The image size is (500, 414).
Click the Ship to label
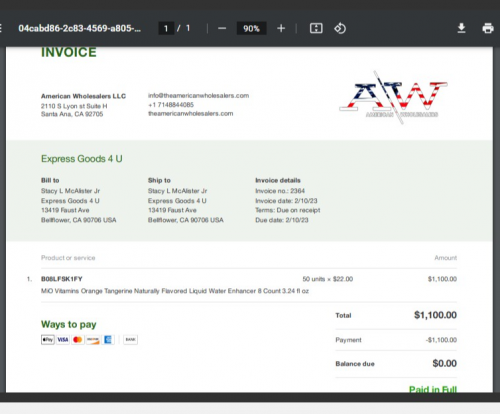click(x=159, y=180)
